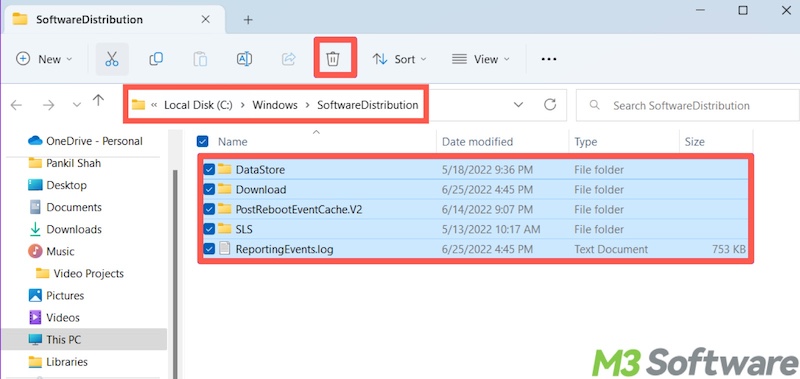The height and width of the screenshot is (379, 800).
Task: Refresh the SoftwareDistribution folder
Action: click(x=549, y=105)
